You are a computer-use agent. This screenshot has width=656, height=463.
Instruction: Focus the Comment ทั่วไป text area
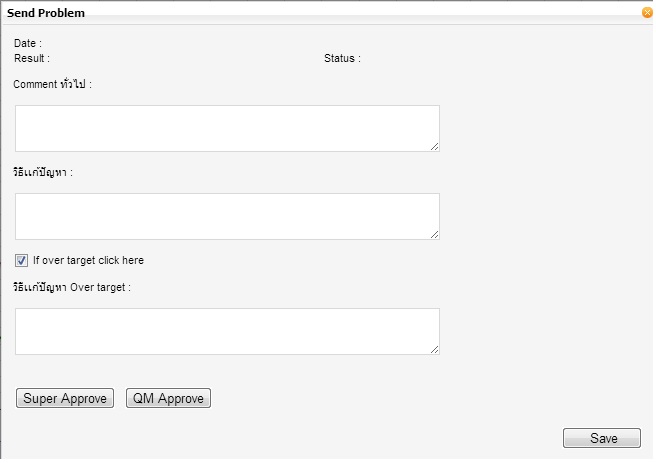227,128
